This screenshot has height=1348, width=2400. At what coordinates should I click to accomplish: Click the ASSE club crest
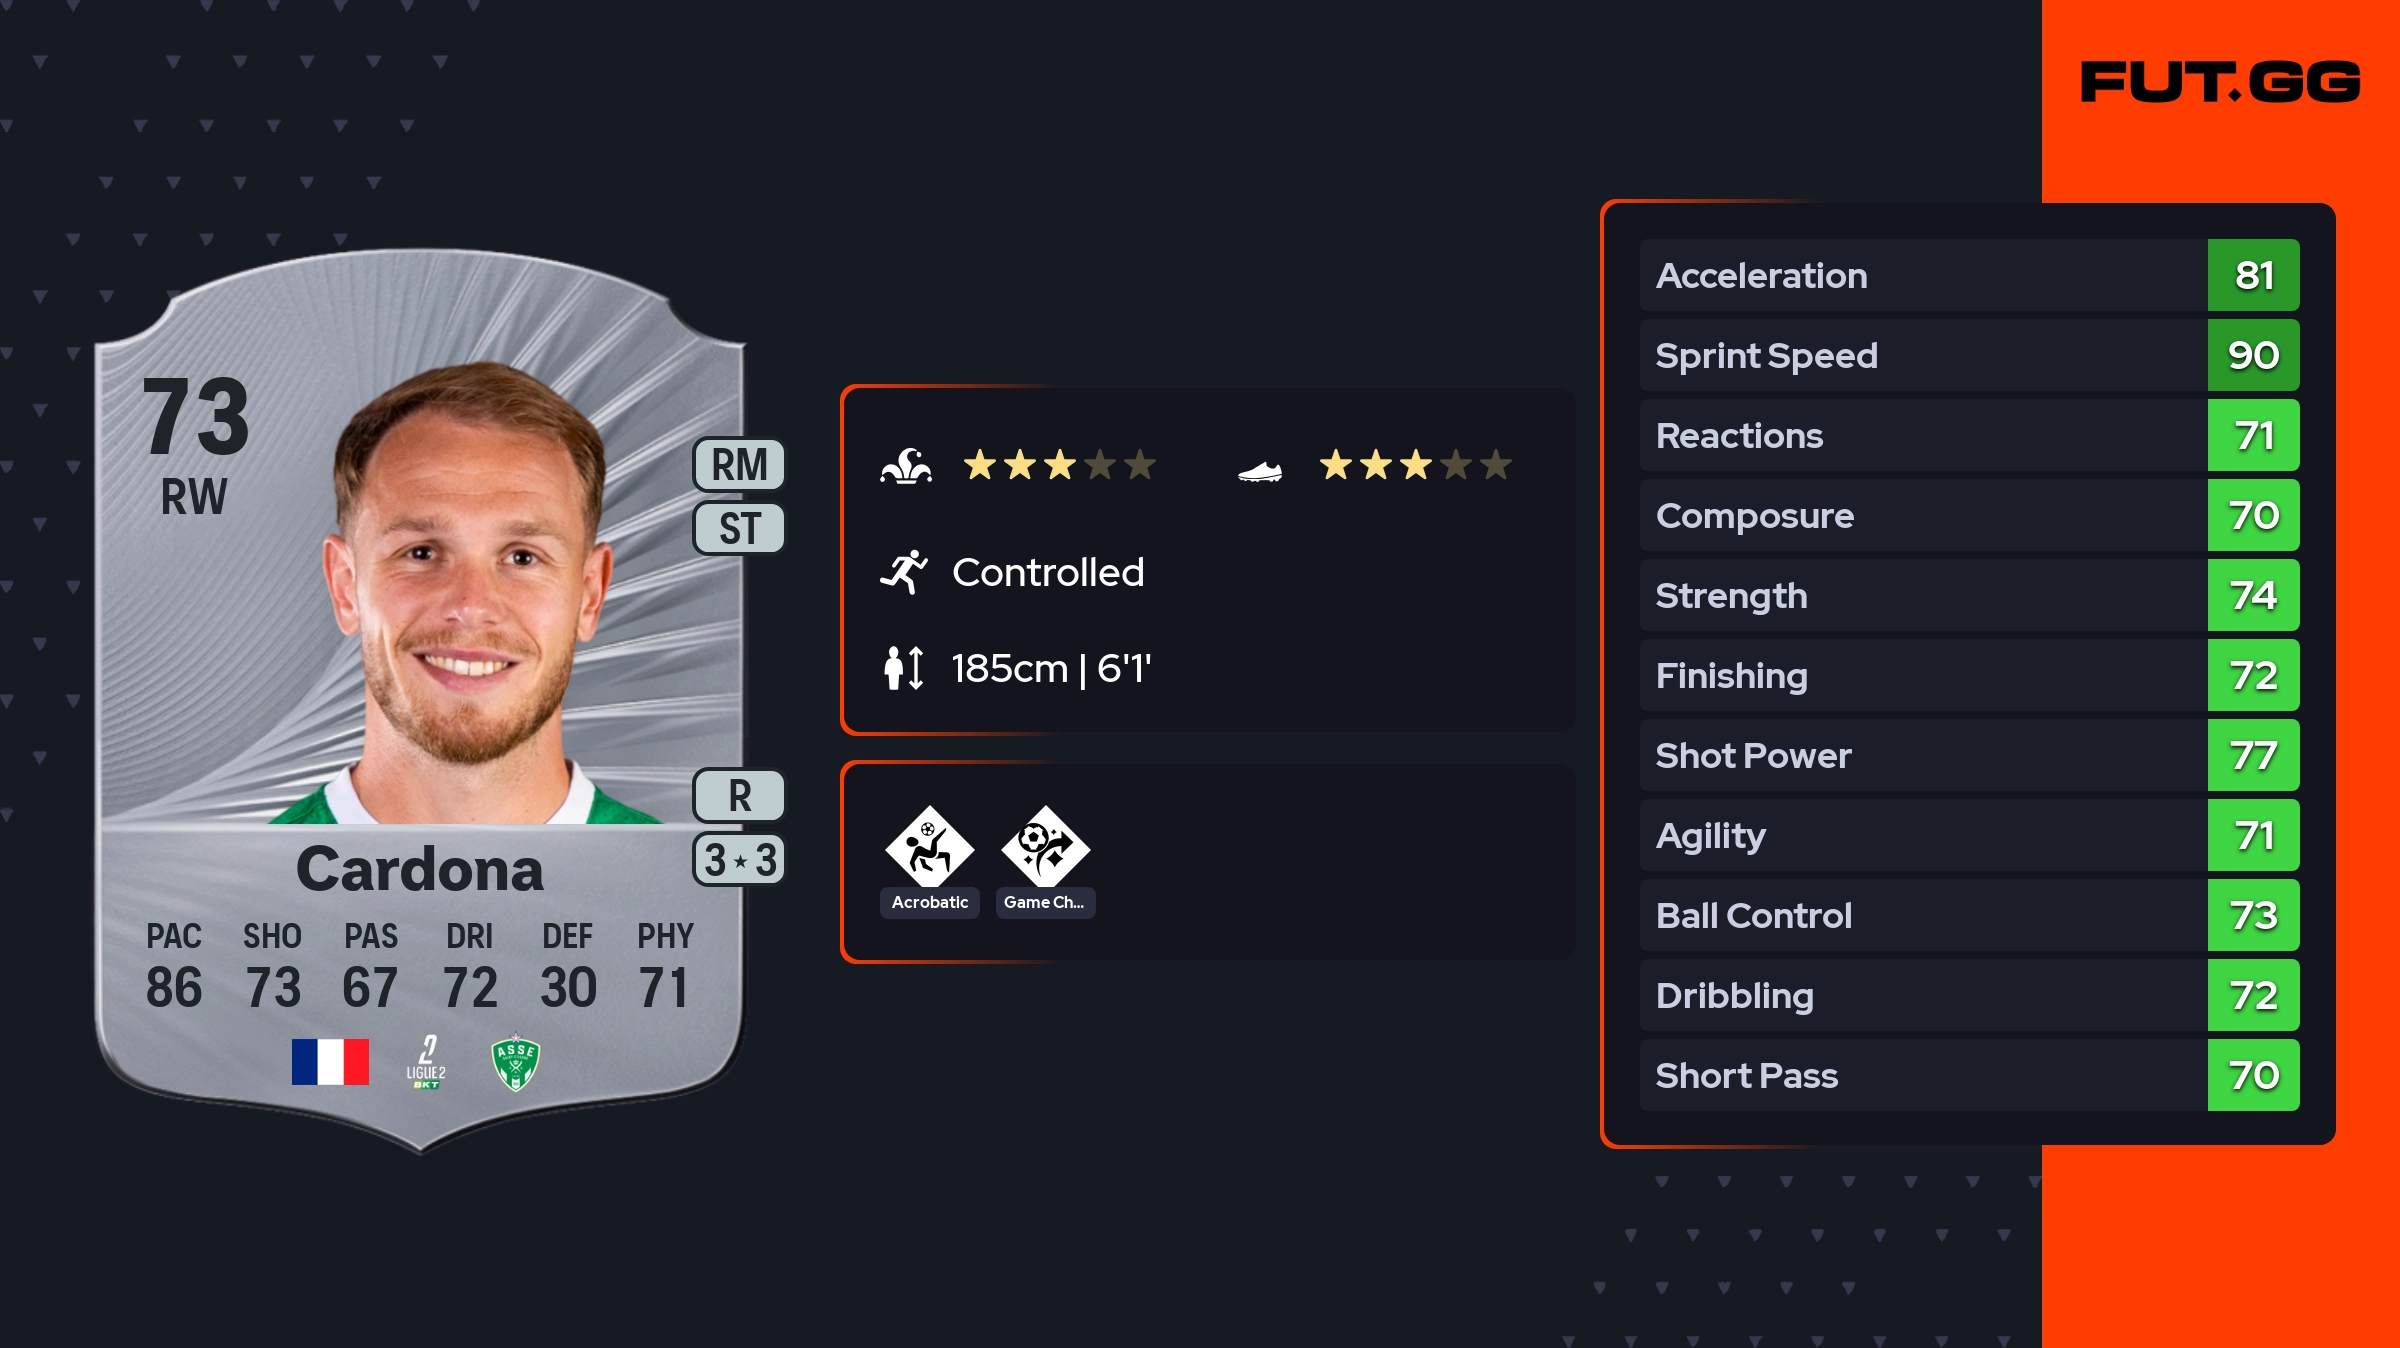click(516, 1062)
